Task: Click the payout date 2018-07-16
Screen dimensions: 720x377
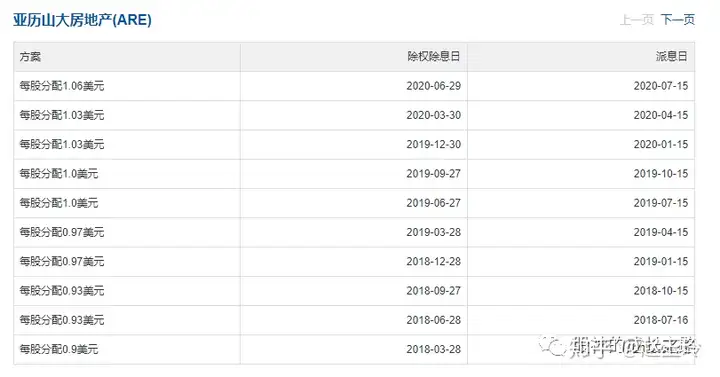Action: click(x=661, y=320)
